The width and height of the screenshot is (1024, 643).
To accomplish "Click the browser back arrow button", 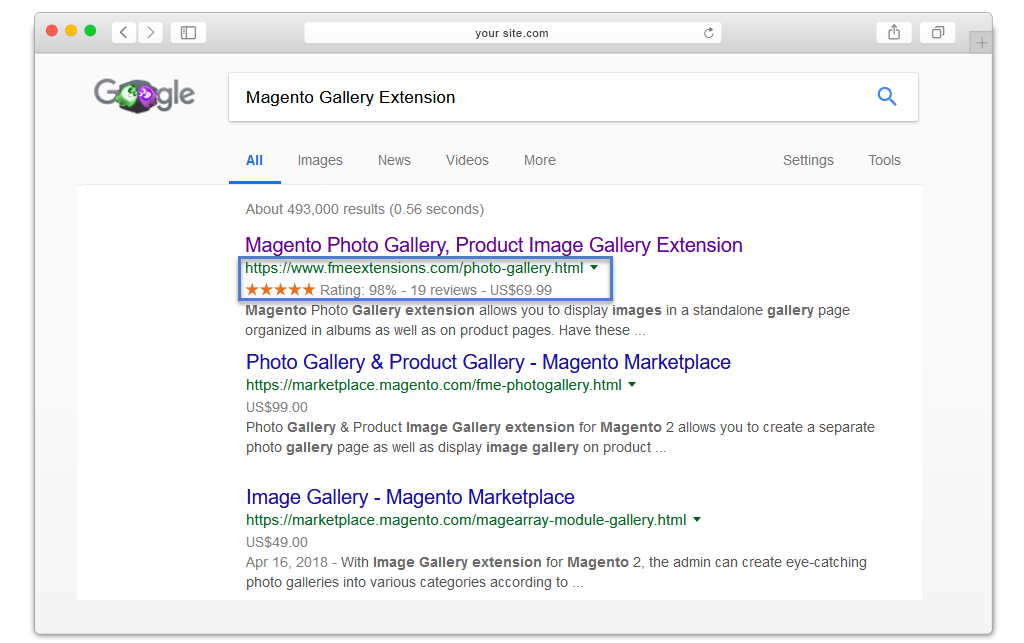I will point(124,32).
